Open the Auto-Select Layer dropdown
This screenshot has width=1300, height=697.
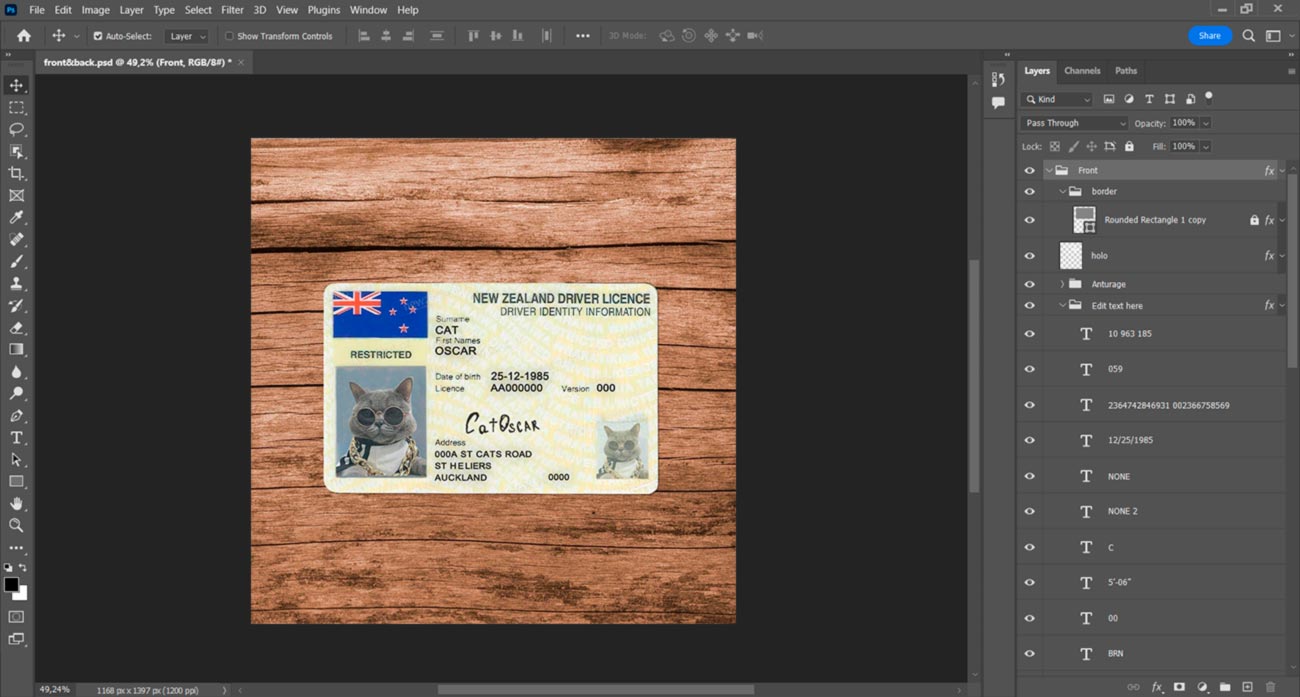click(x=187, y=36)
